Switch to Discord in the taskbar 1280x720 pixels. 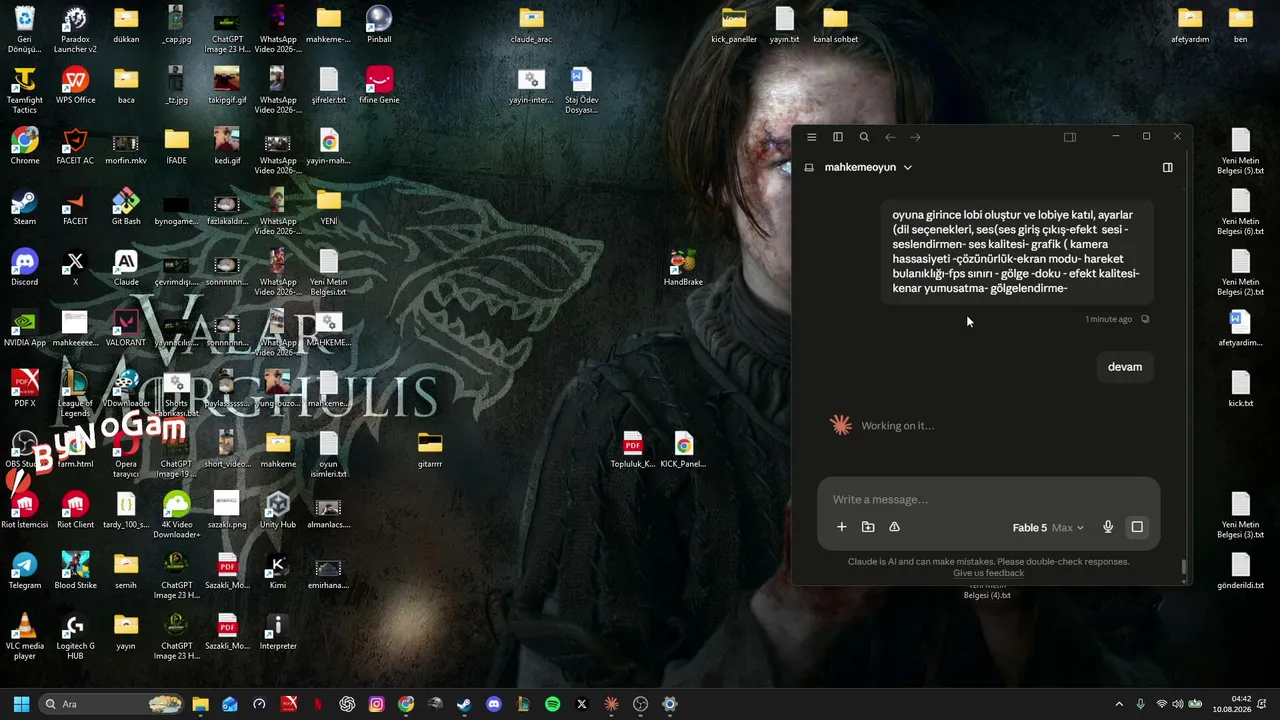493,704
